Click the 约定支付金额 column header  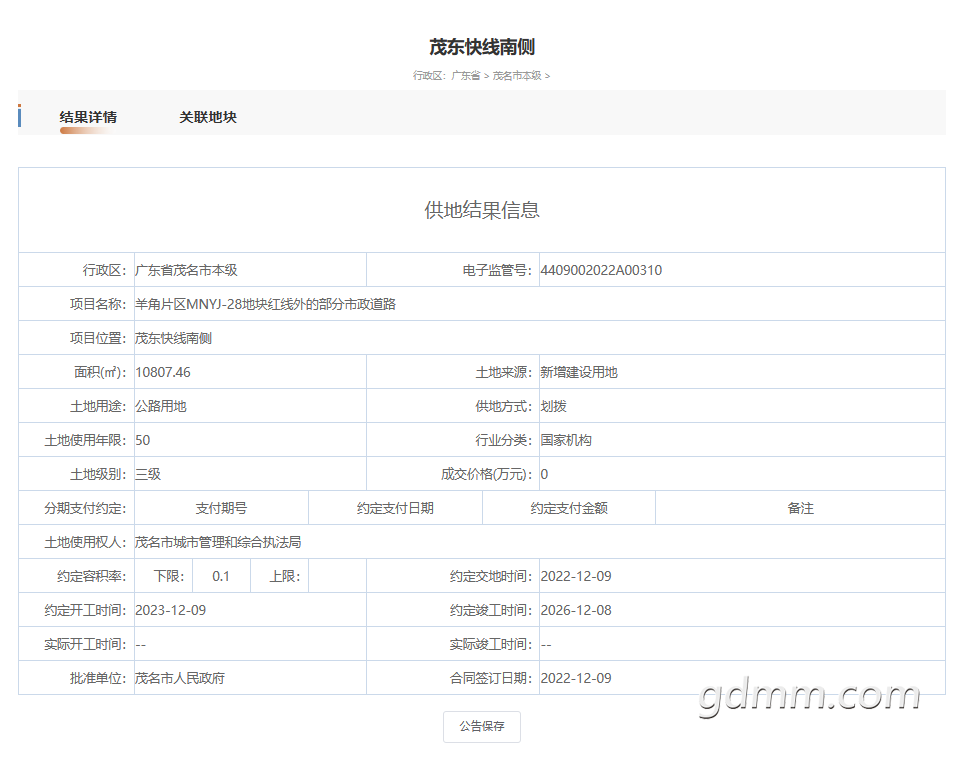(x=569, y=508)
